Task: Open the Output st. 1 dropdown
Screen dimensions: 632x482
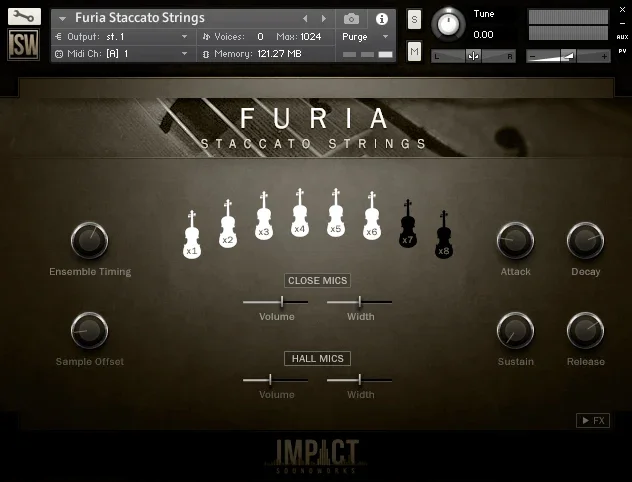Action: click(x=125, y=37)
